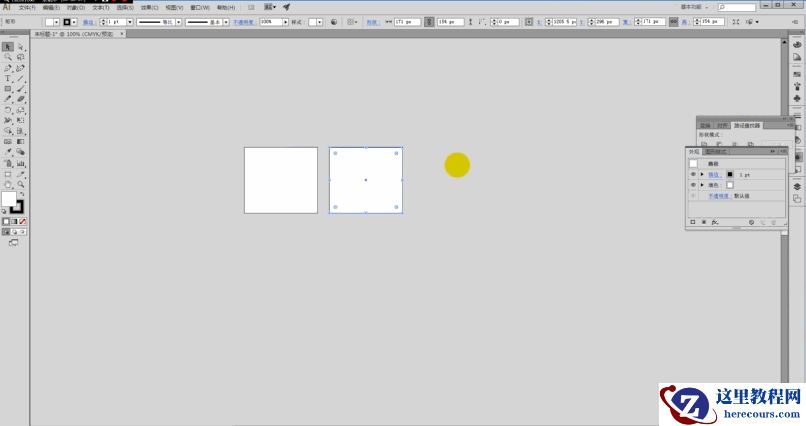Select the Blend tool
The height and width of the screenshot is (426, 806).
coord(21,152)
